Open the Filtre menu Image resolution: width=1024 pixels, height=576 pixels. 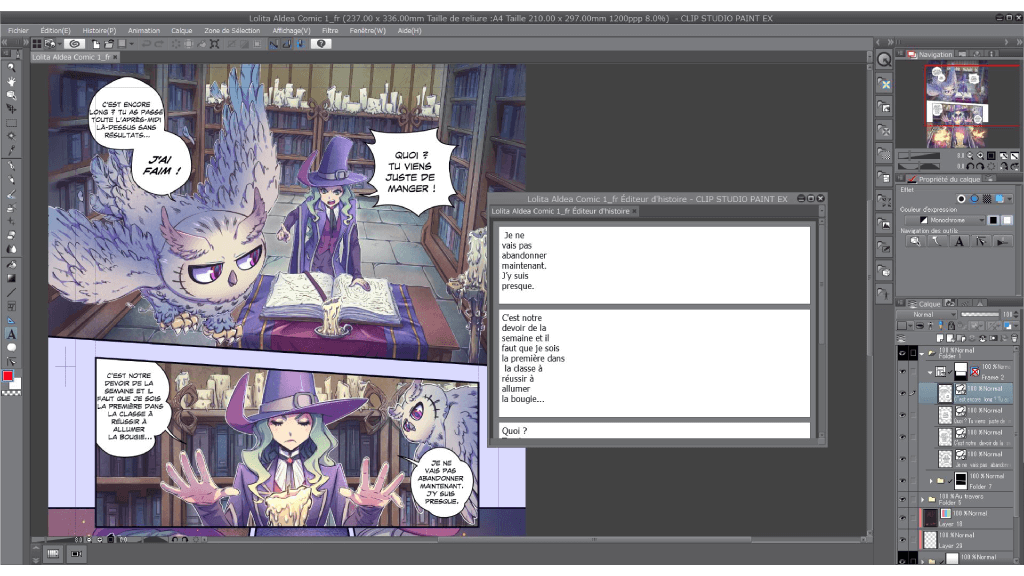click(330, 31)
